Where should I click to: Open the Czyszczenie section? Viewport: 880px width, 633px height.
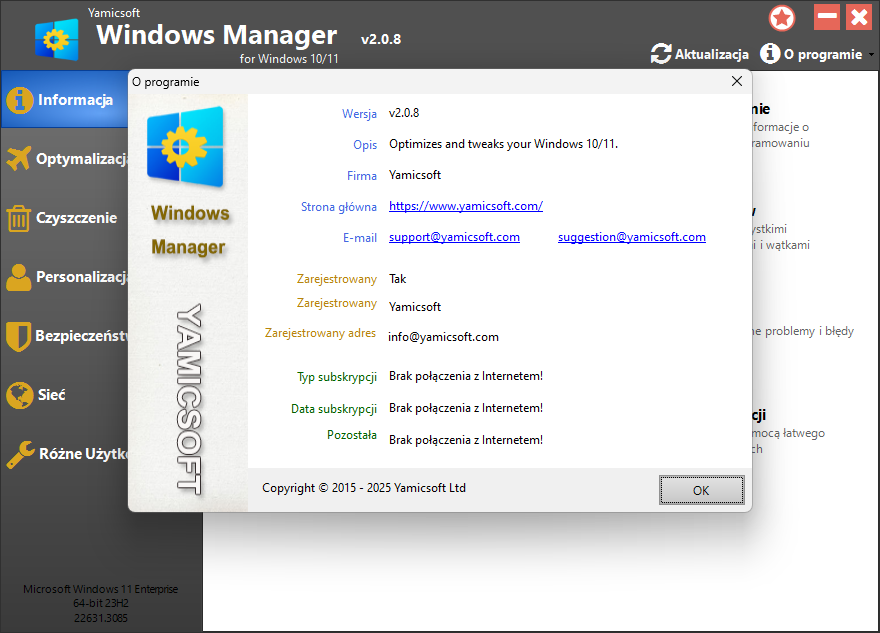tap(65, 218)
